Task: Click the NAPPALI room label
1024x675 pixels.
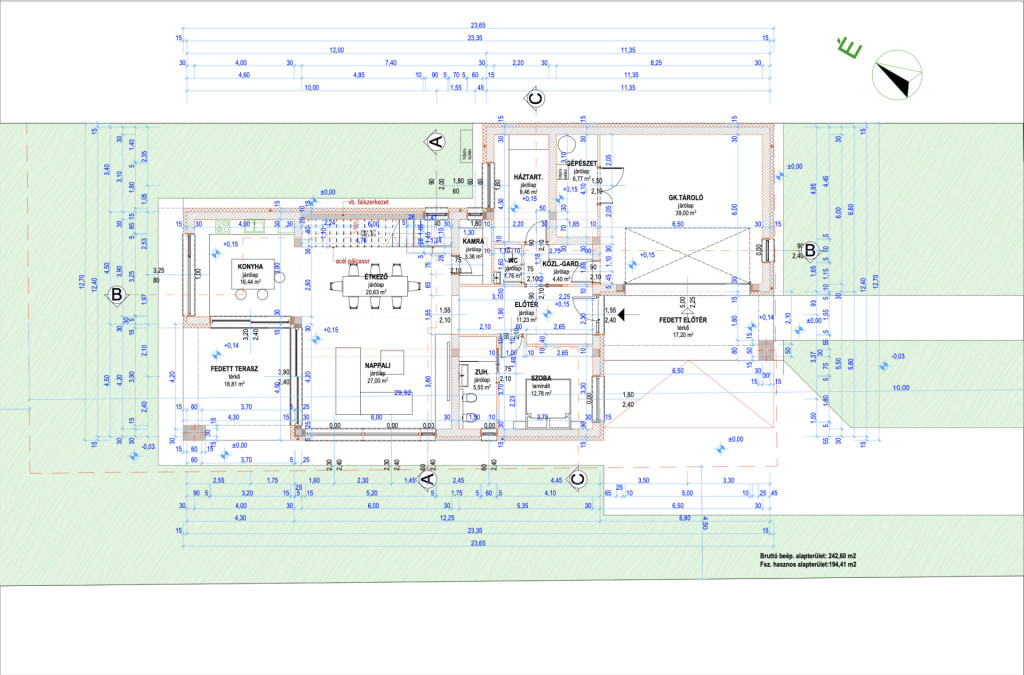Action: click(x=377, y=367)
